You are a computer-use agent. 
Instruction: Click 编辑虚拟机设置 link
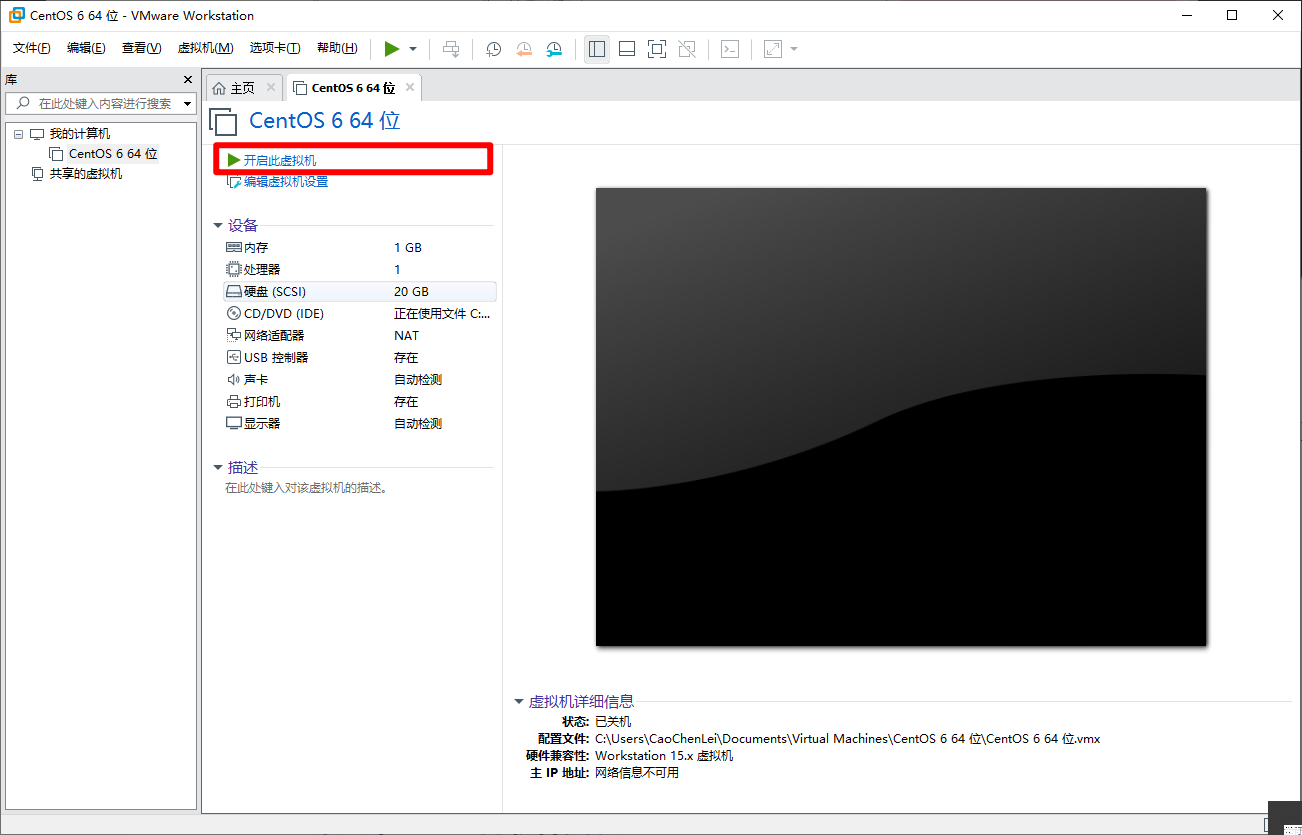click(x=286, y=182)
